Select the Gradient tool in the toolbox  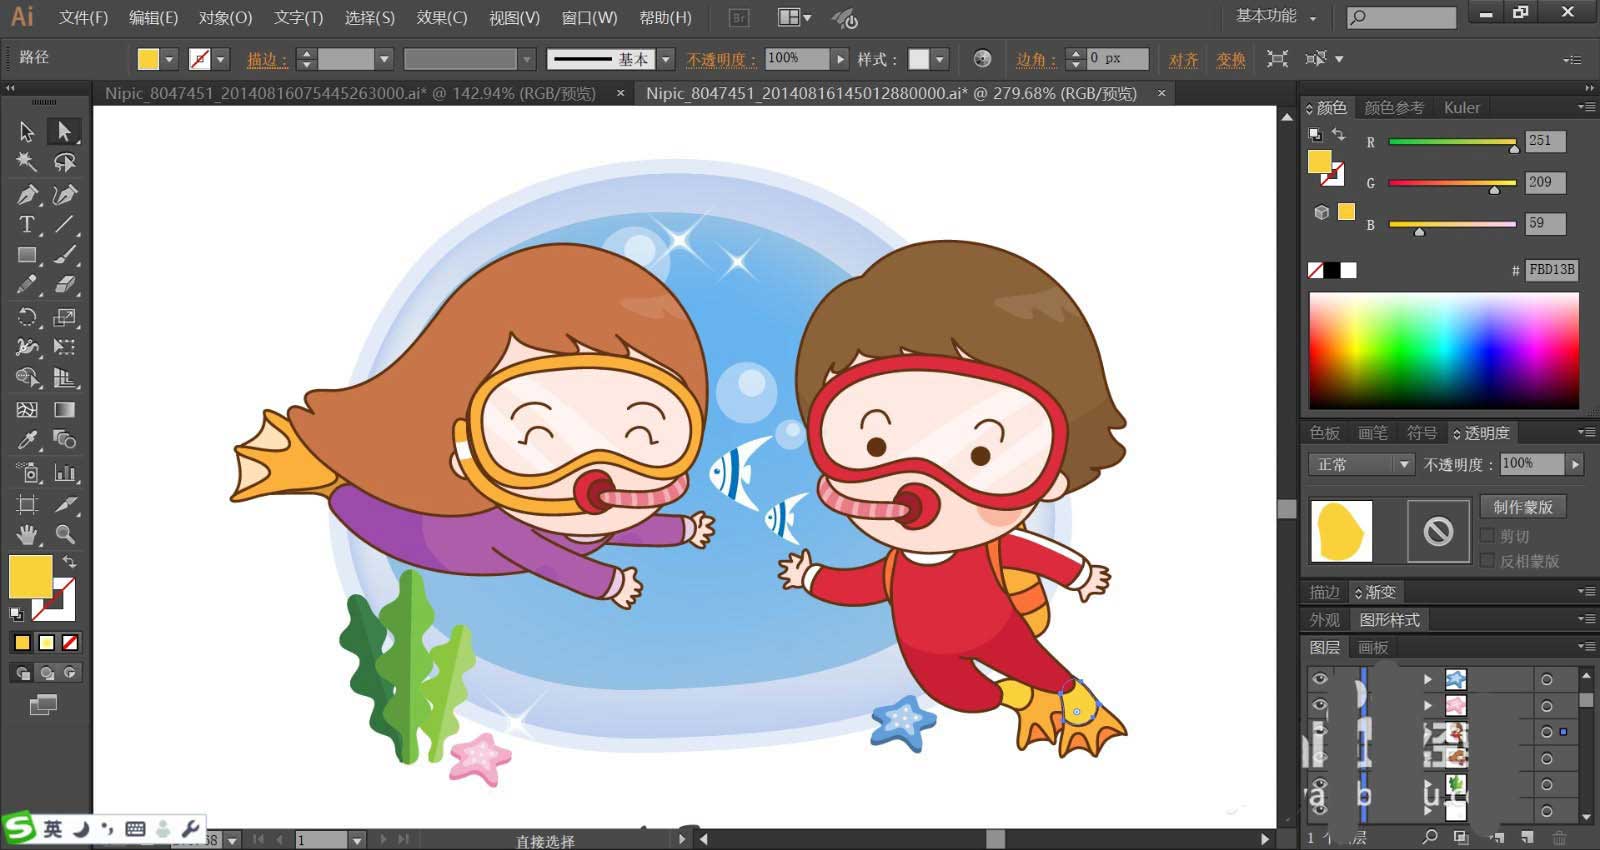tap(65, 409)
